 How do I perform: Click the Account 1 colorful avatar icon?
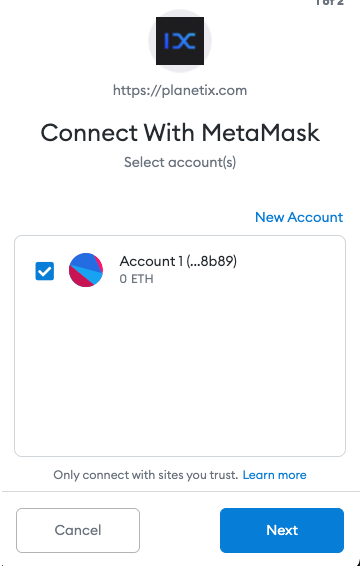click(x=86, y=270)
